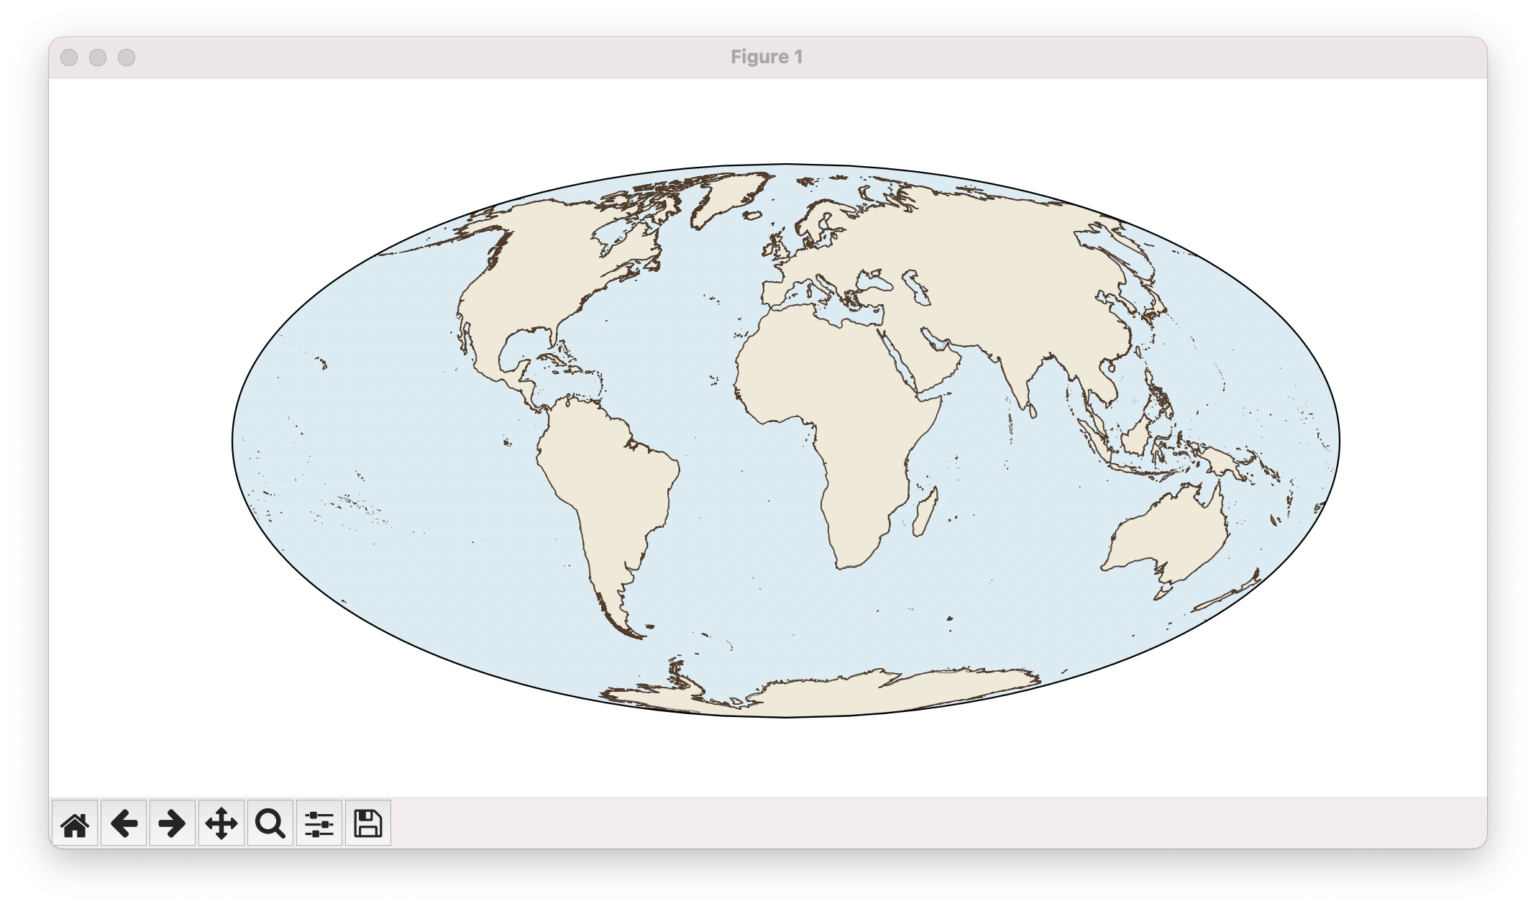Open subplot parameter sliders panel
This screenshot has width=1536, height=909.
click(318, 823)
